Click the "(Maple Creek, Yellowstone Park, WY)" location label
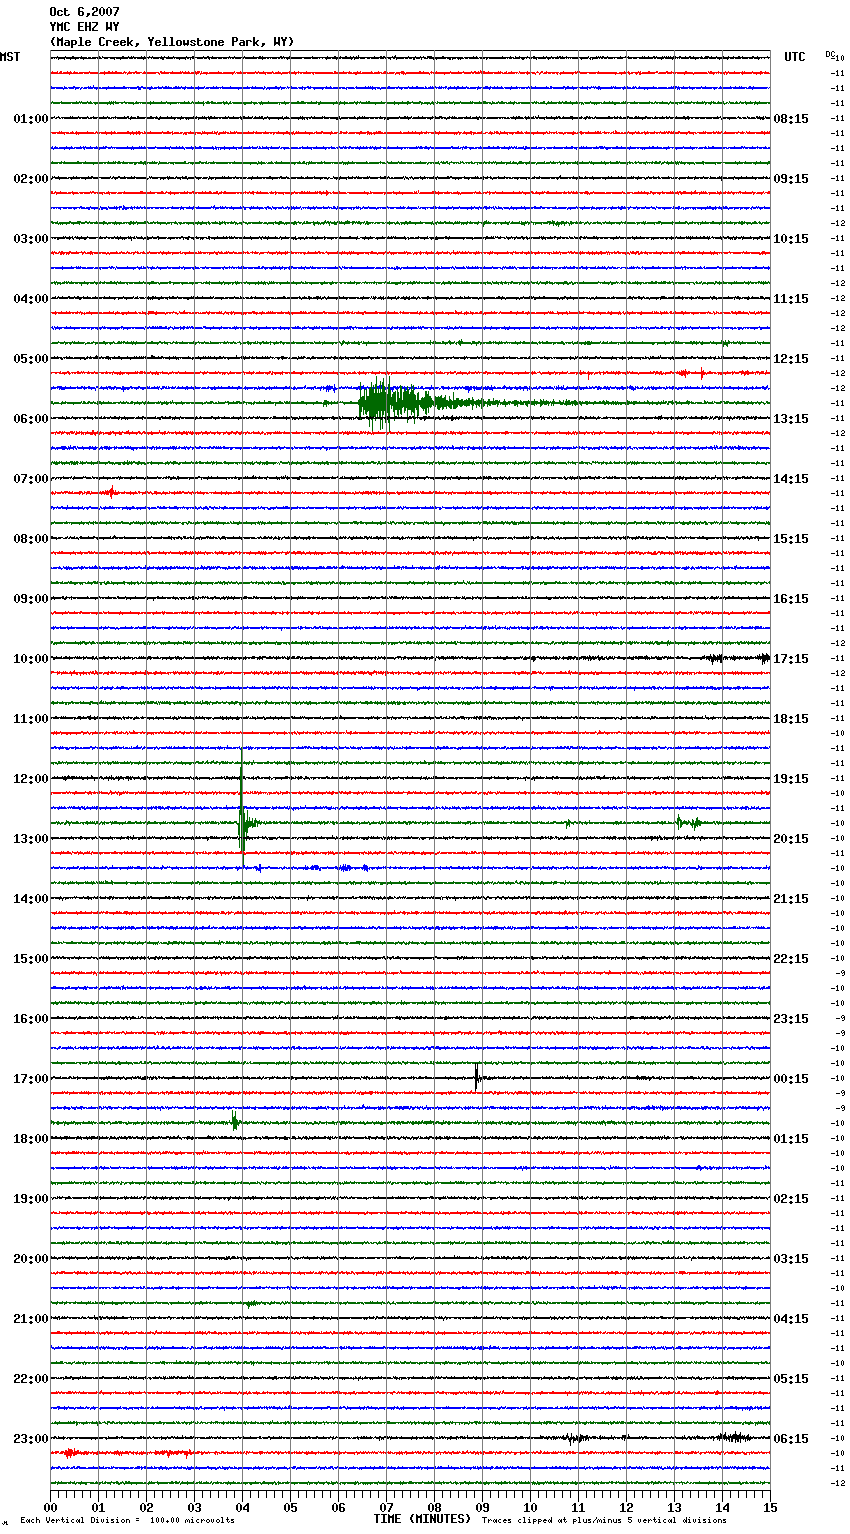This screenshot has width=850, height=1534. click(172, 42)
